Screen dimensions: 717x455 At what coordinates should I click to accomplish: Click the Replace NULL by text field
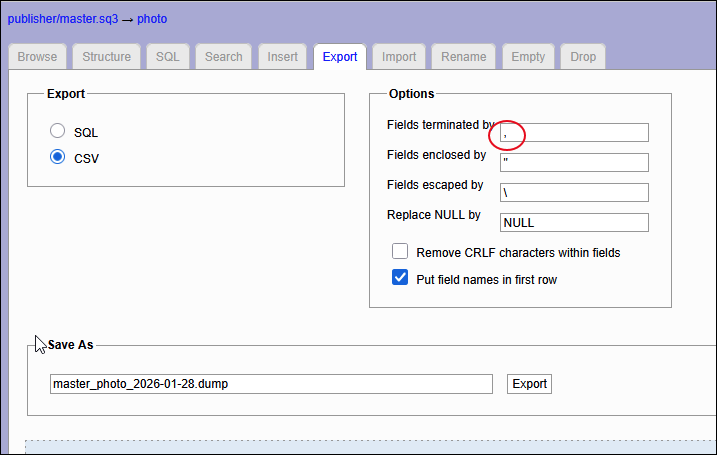tap(574, 222)
